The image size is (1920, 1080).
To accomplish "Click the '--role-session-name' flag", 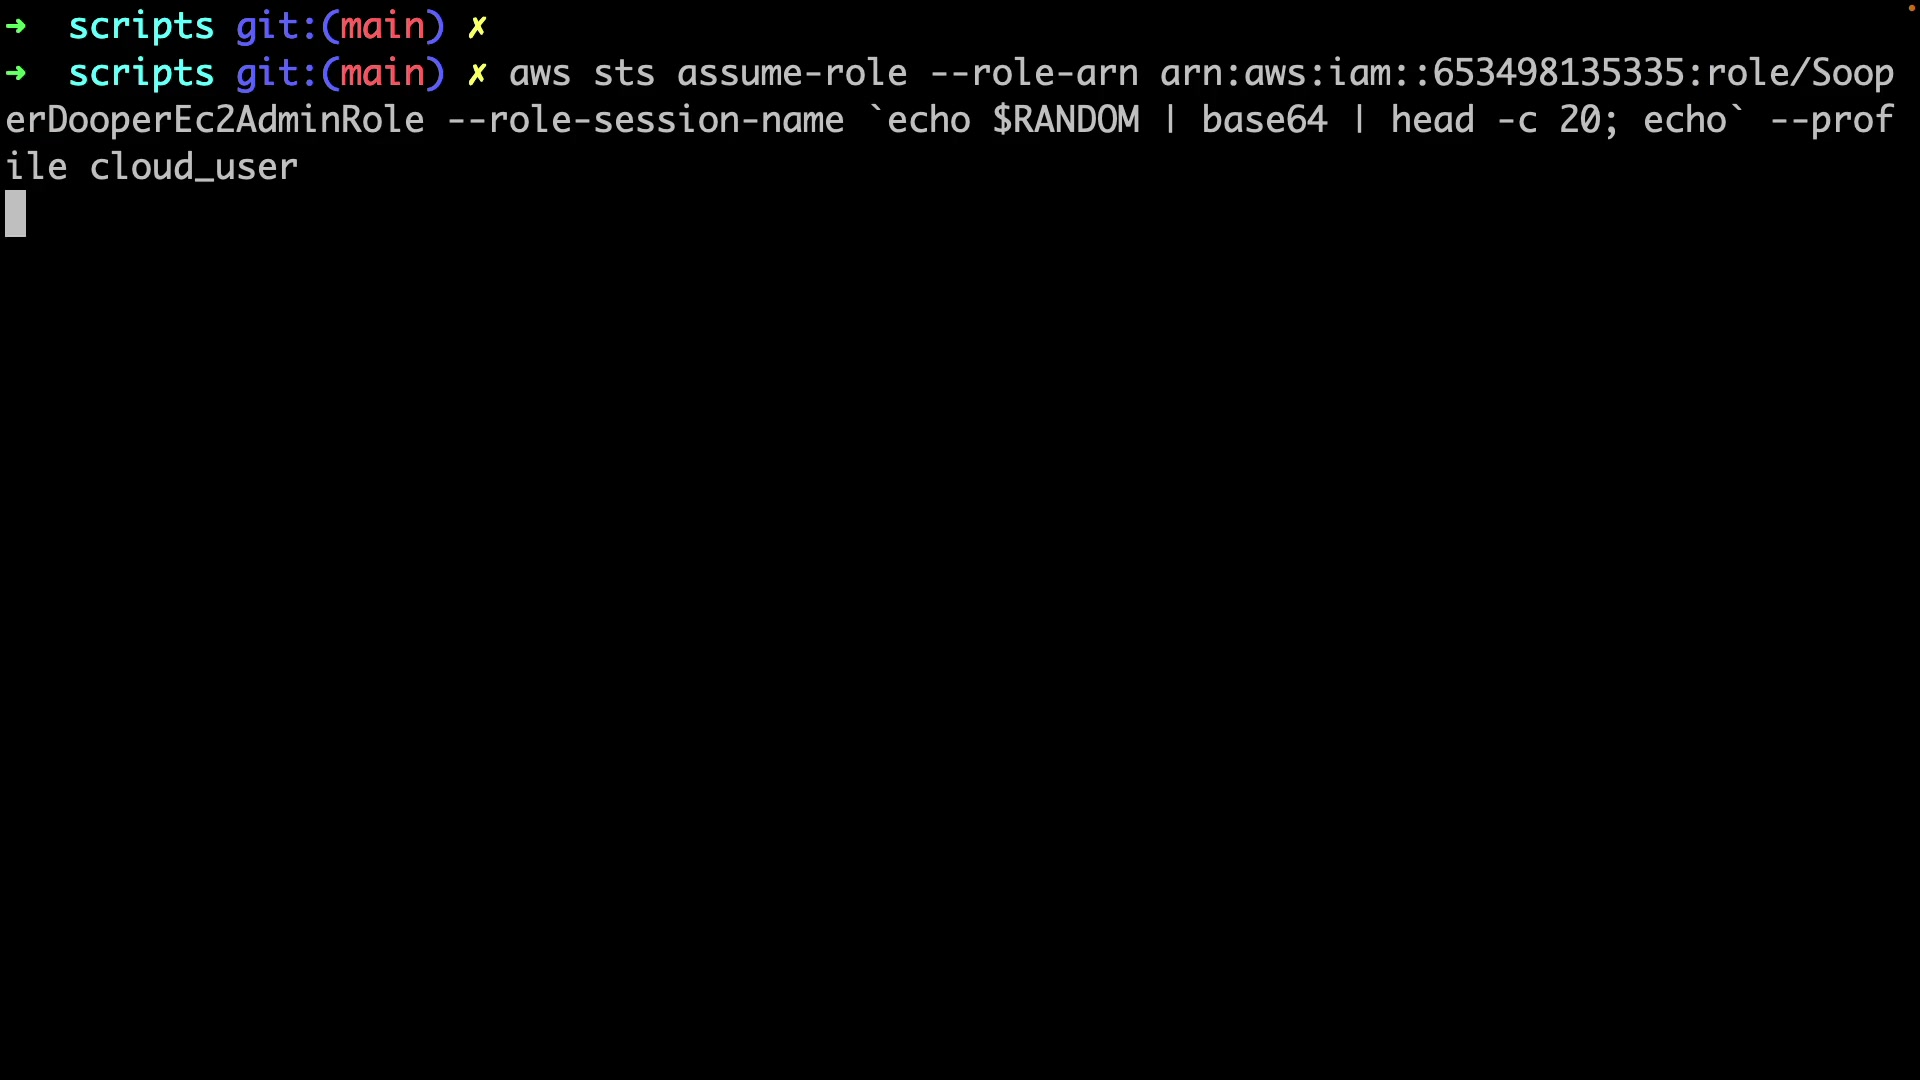I will point(645,120).
